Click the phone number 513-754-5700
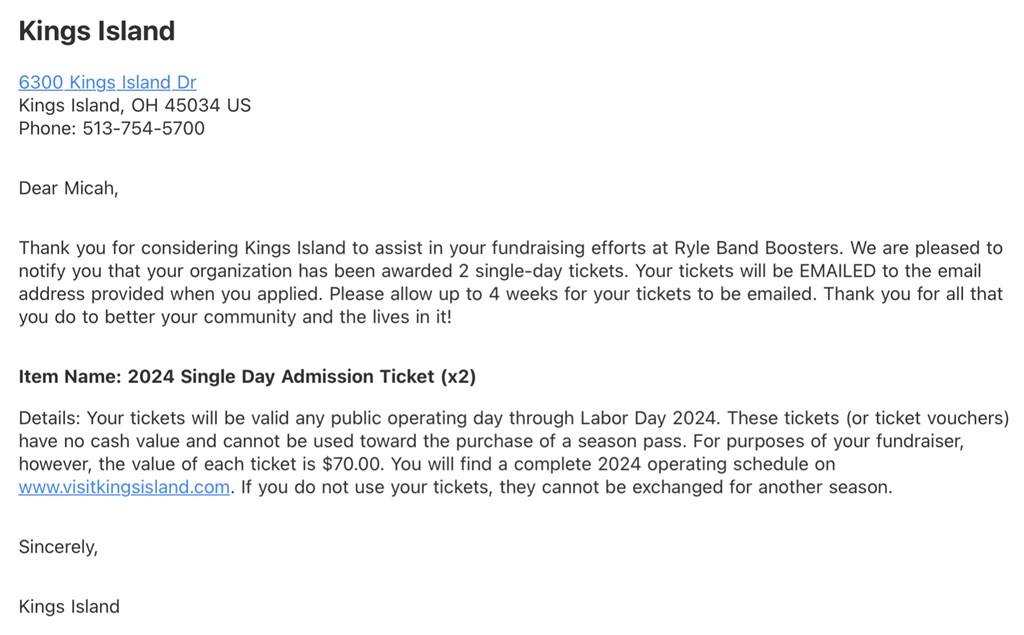This screenshot has width=1024, height=635. point(143,128)
